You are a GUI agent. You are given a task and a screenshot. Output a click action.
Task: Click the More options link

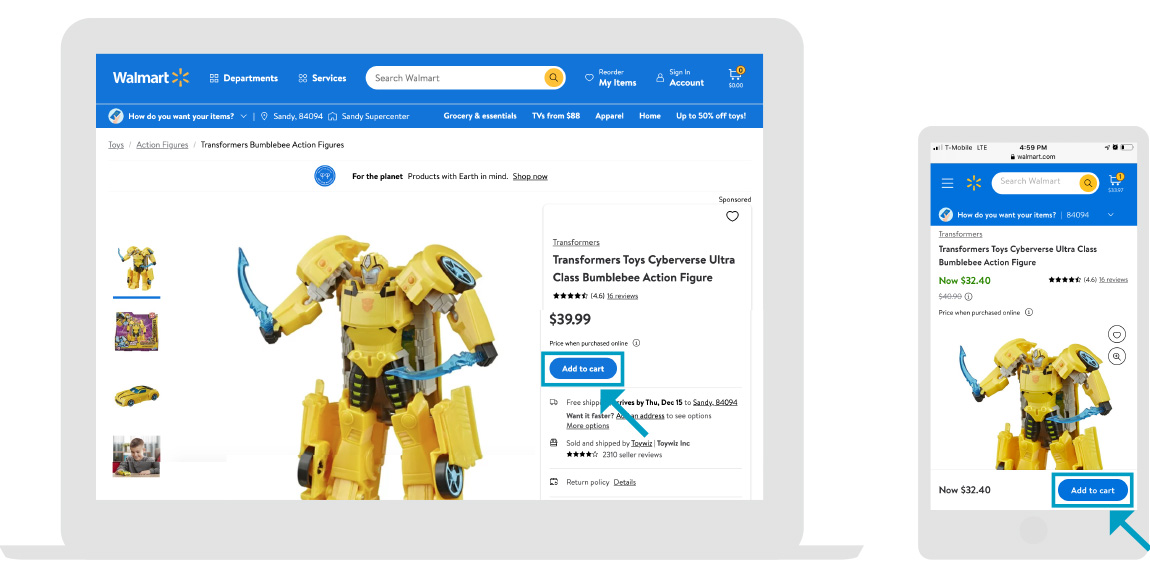tap(587, 425)
